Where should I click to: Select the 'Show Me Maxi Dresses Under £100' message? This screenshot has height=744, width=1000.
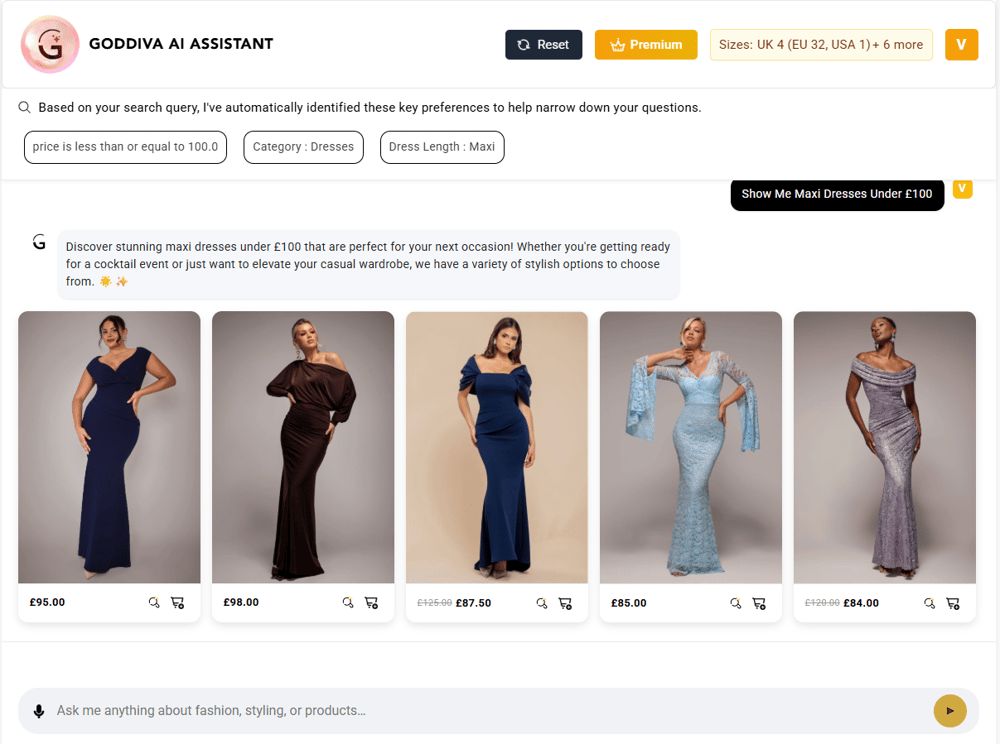point(837,195)
